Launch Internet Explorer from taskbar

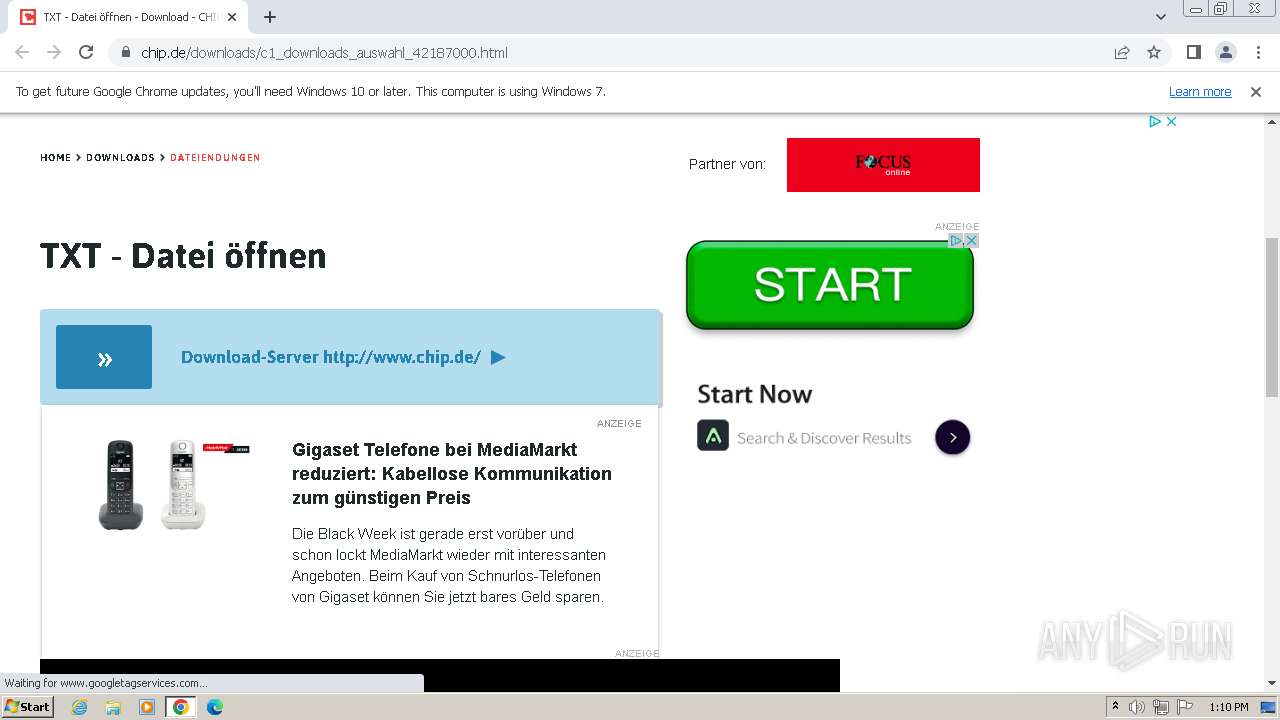tap(80, 707)
